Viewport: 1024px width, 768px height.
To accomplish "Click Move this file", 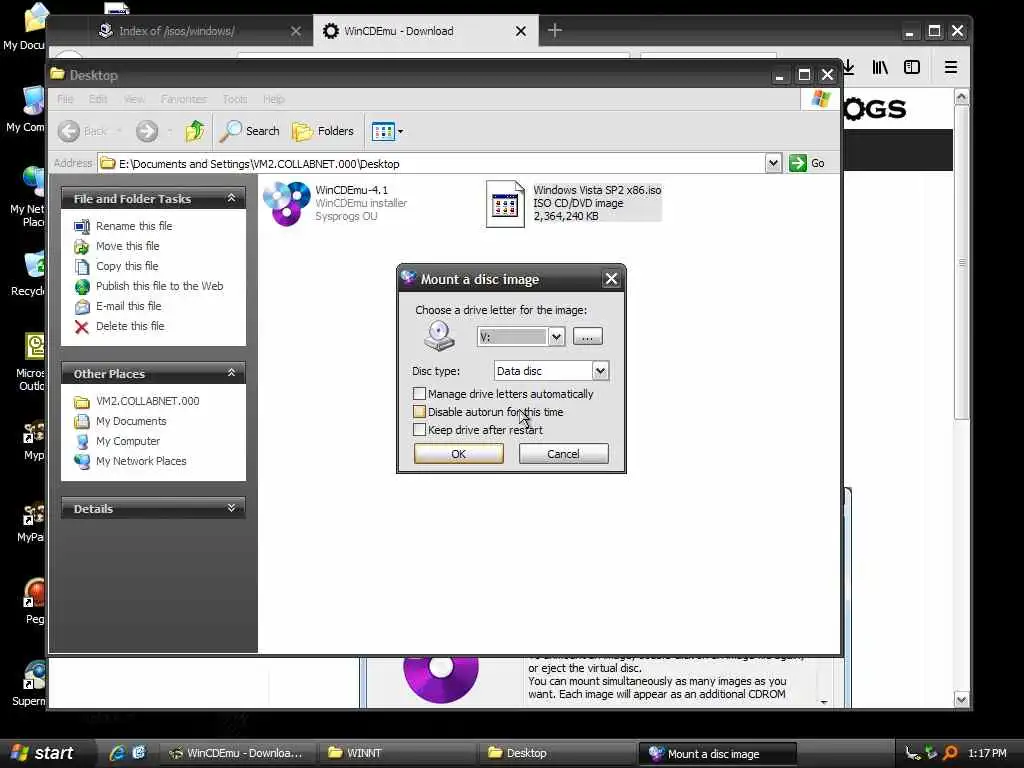I will 127,246.
